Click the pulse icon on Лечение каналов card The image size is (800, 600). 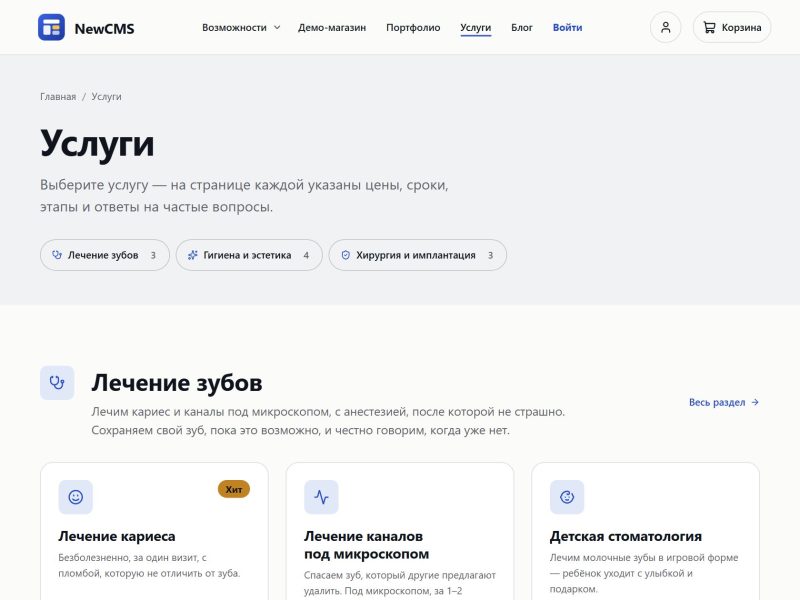[321, 497]
